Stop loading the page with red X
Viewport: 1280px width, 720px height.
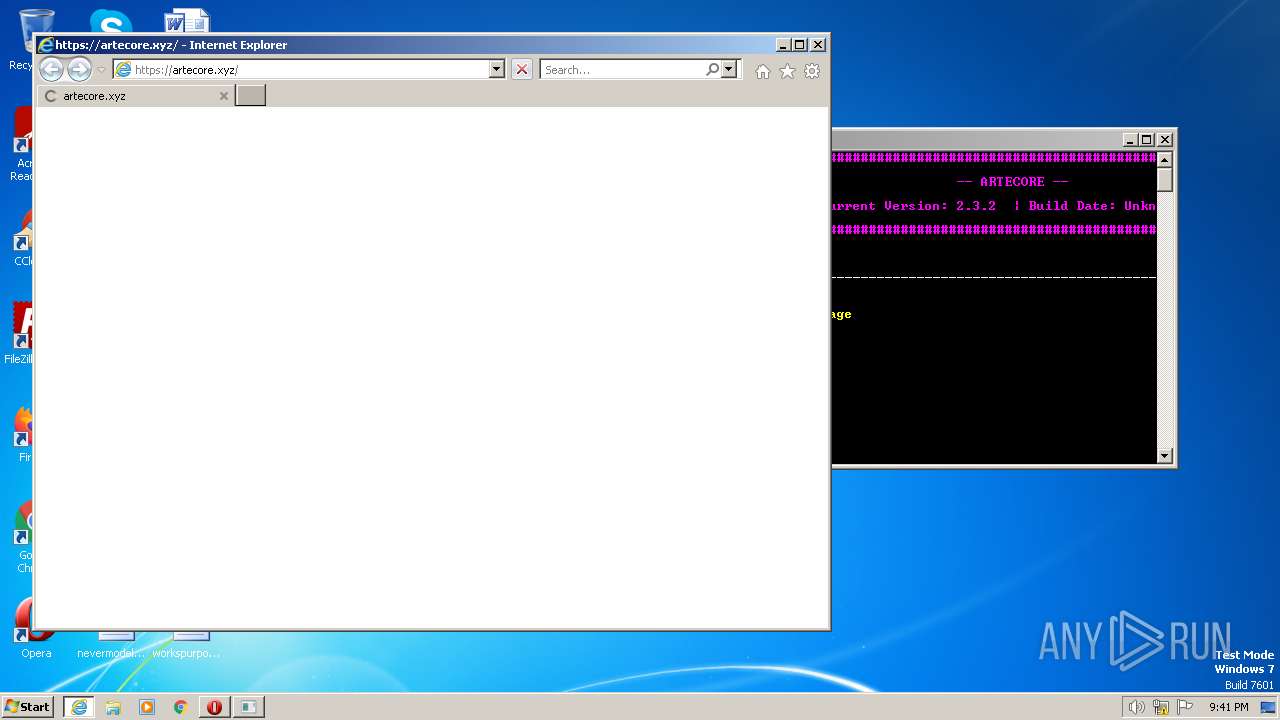[x=522, y=70]
